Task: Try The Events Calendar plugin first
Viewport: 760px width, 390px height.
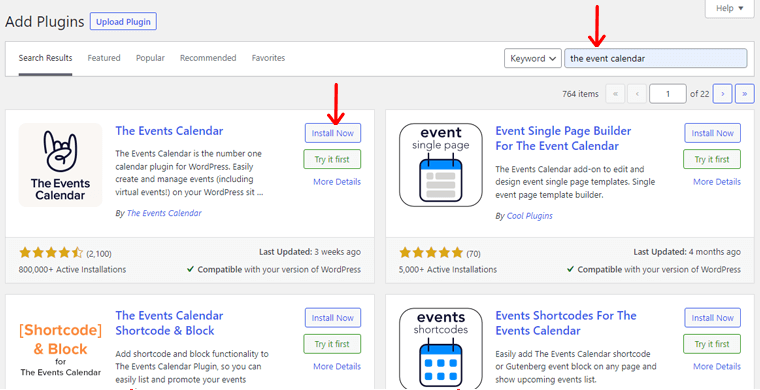Action: click(332, 159)
